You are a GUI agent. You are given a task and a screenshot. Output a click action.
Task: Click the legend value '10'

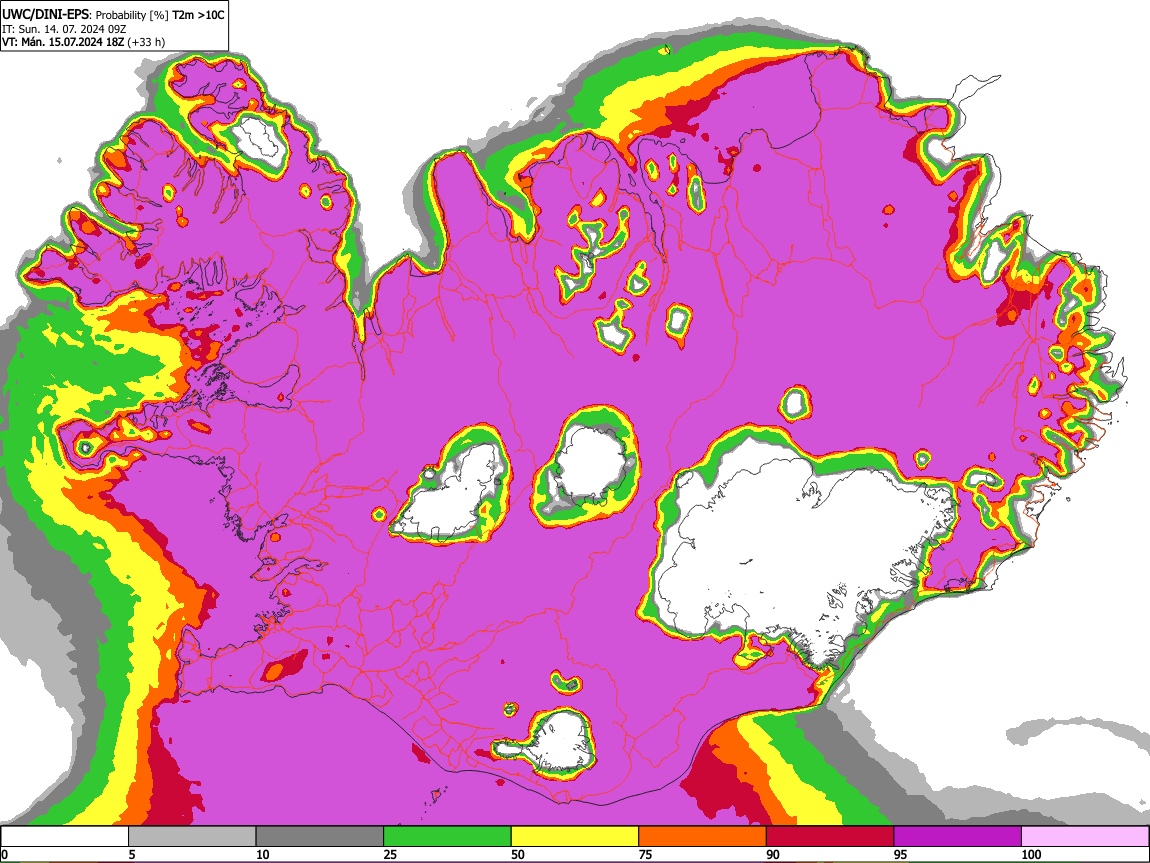(x=263, y=854)
